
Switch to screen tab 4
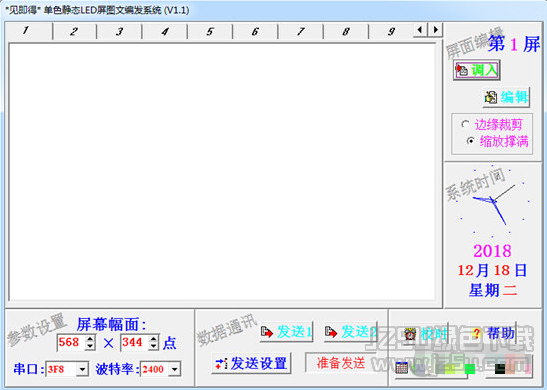(165, 32)
